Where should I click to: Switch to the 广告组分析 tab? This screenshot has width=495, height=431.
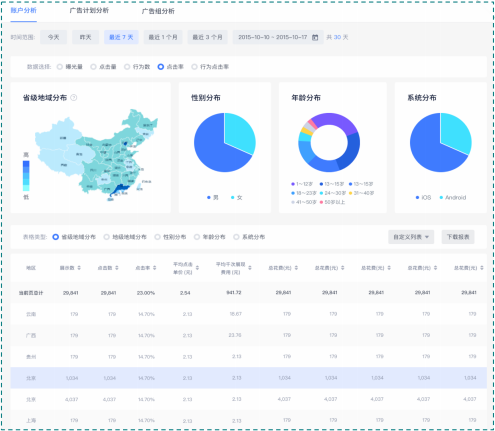[158, 11]
